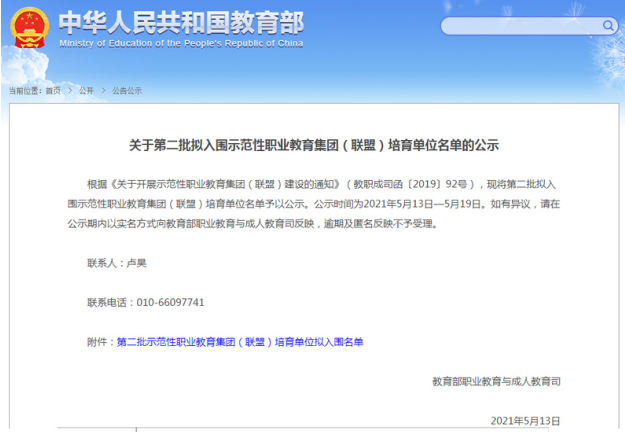
Task: Click the signature 教育部职业教育与成人教育司
Action: coord(496,382)
